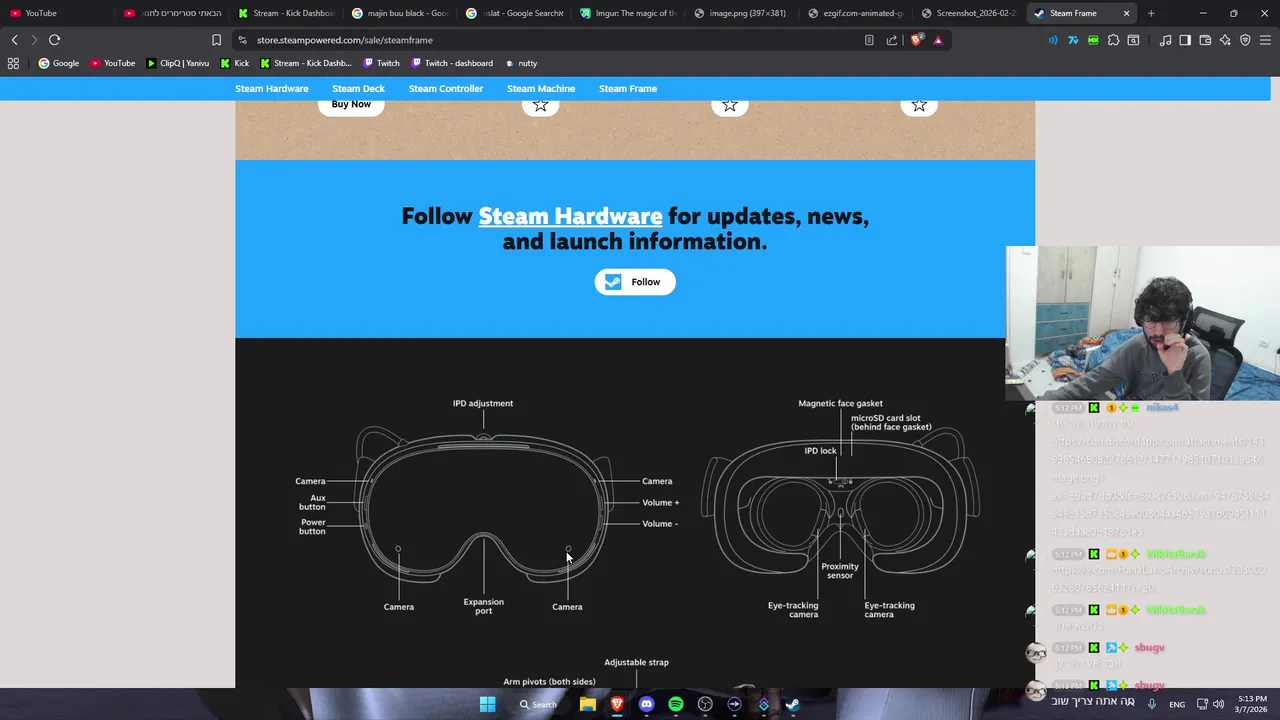Screen dimensions: 1280x720
Task: Go back to the previous page
Action: [14, 40]
